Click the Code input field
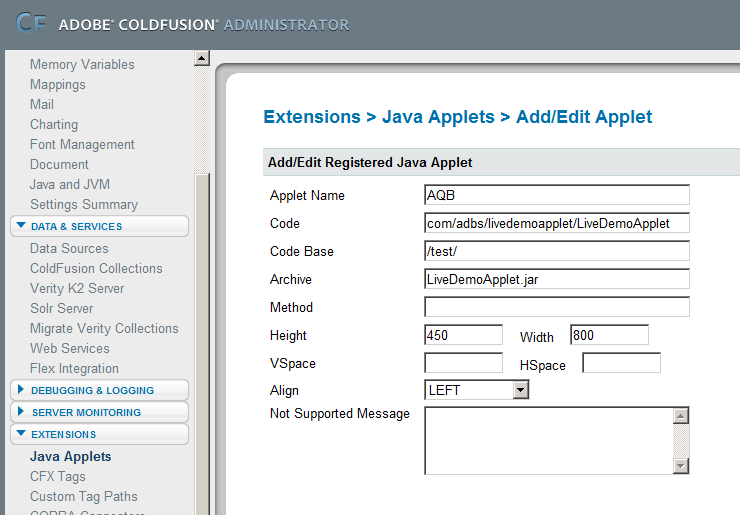The width and height of the screenshot is (740, 515). point(557,223)
